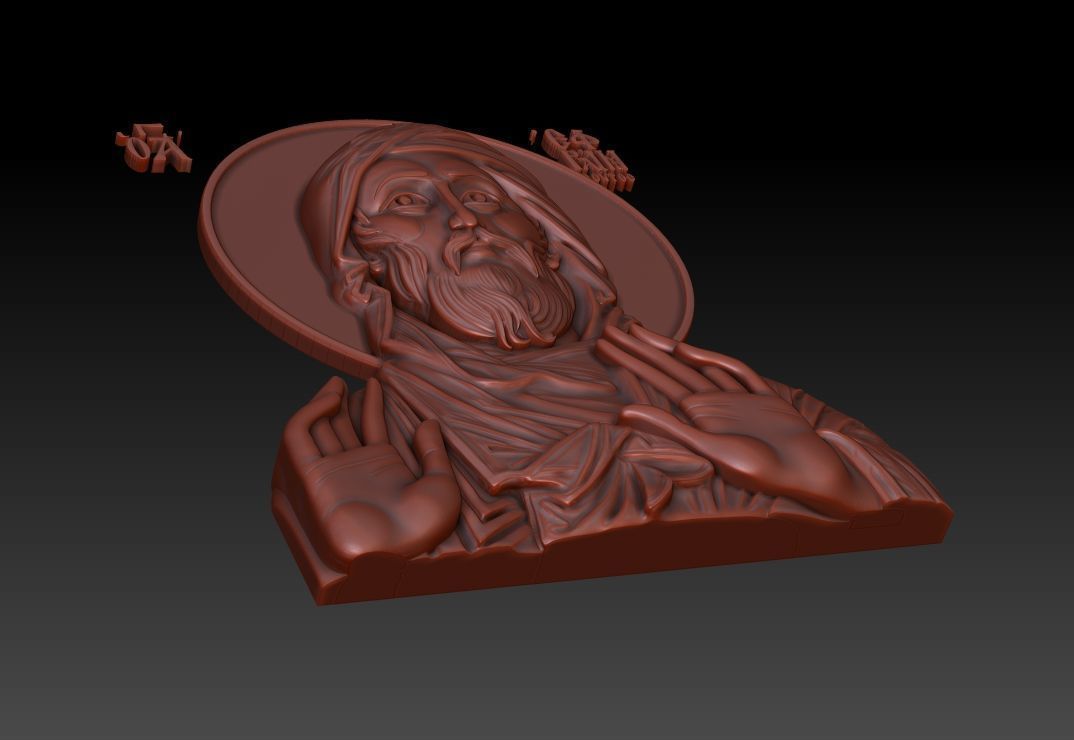Click the carved inscription left of the halo
Viewport: 1074px width, 740px height.
pyautogui.click(x=153, y=149)
